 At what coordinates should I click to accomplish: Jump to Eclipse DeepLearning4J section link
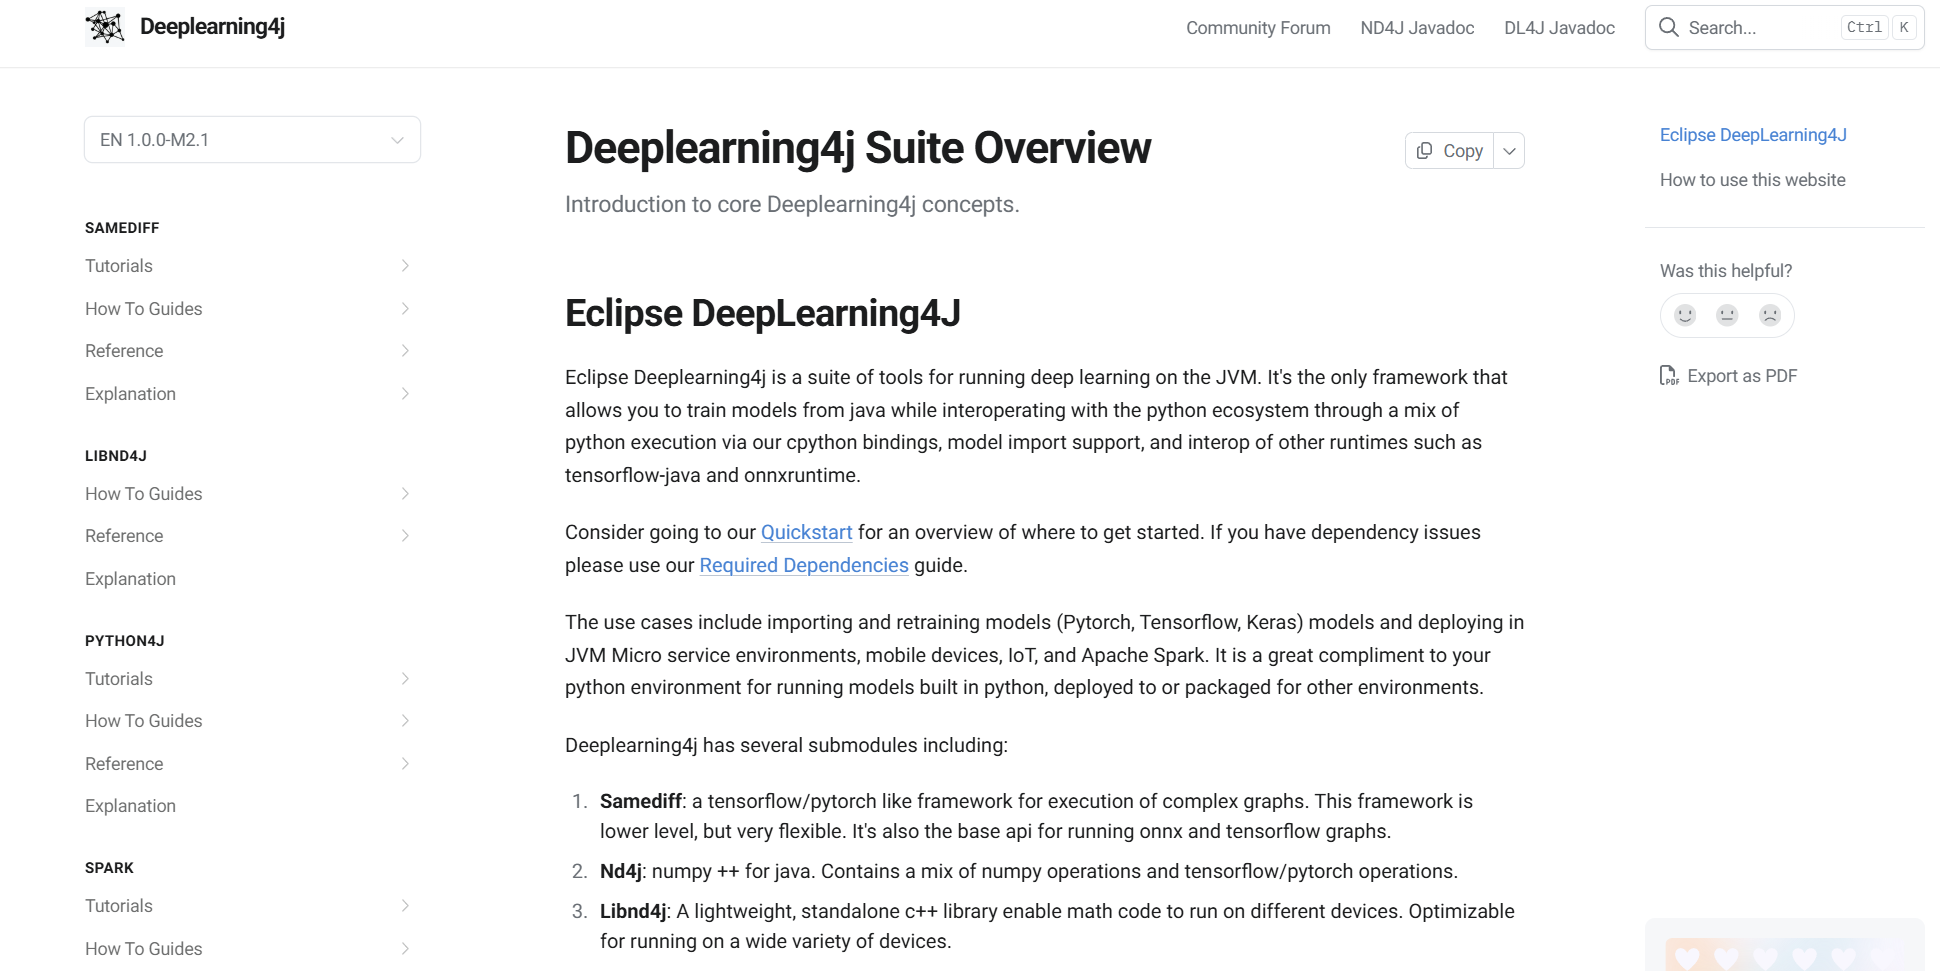1753,135
